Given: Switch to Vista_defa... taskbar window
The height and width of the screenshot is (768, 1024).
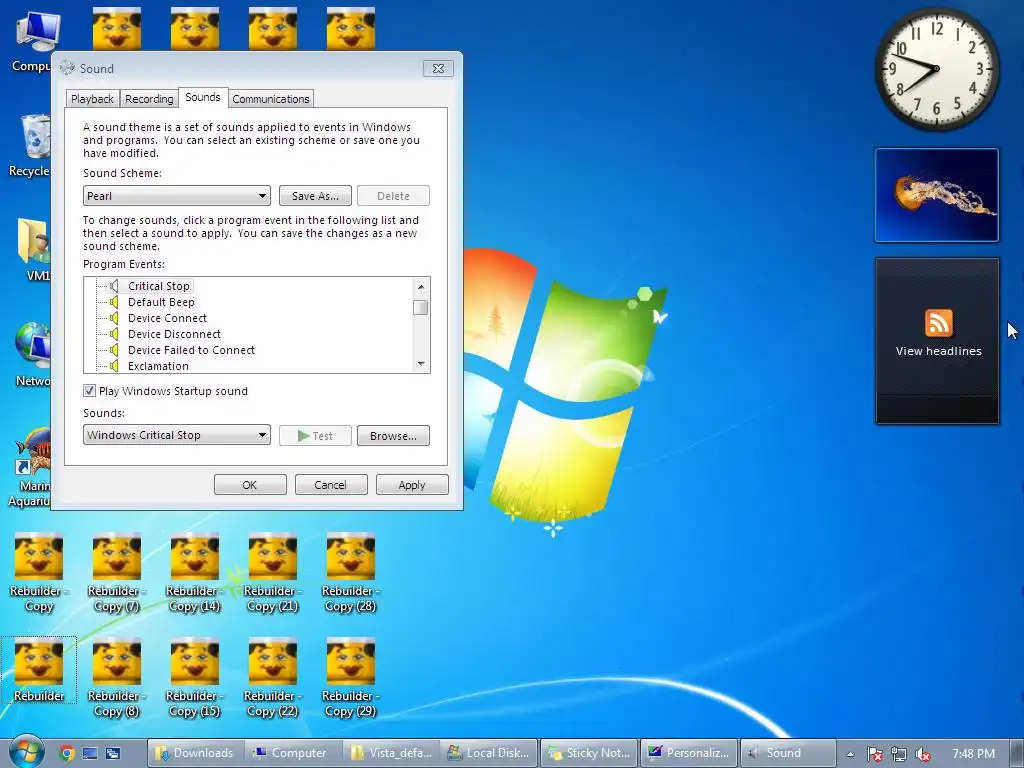Looking at the screenshot, I should click(392, 753).
